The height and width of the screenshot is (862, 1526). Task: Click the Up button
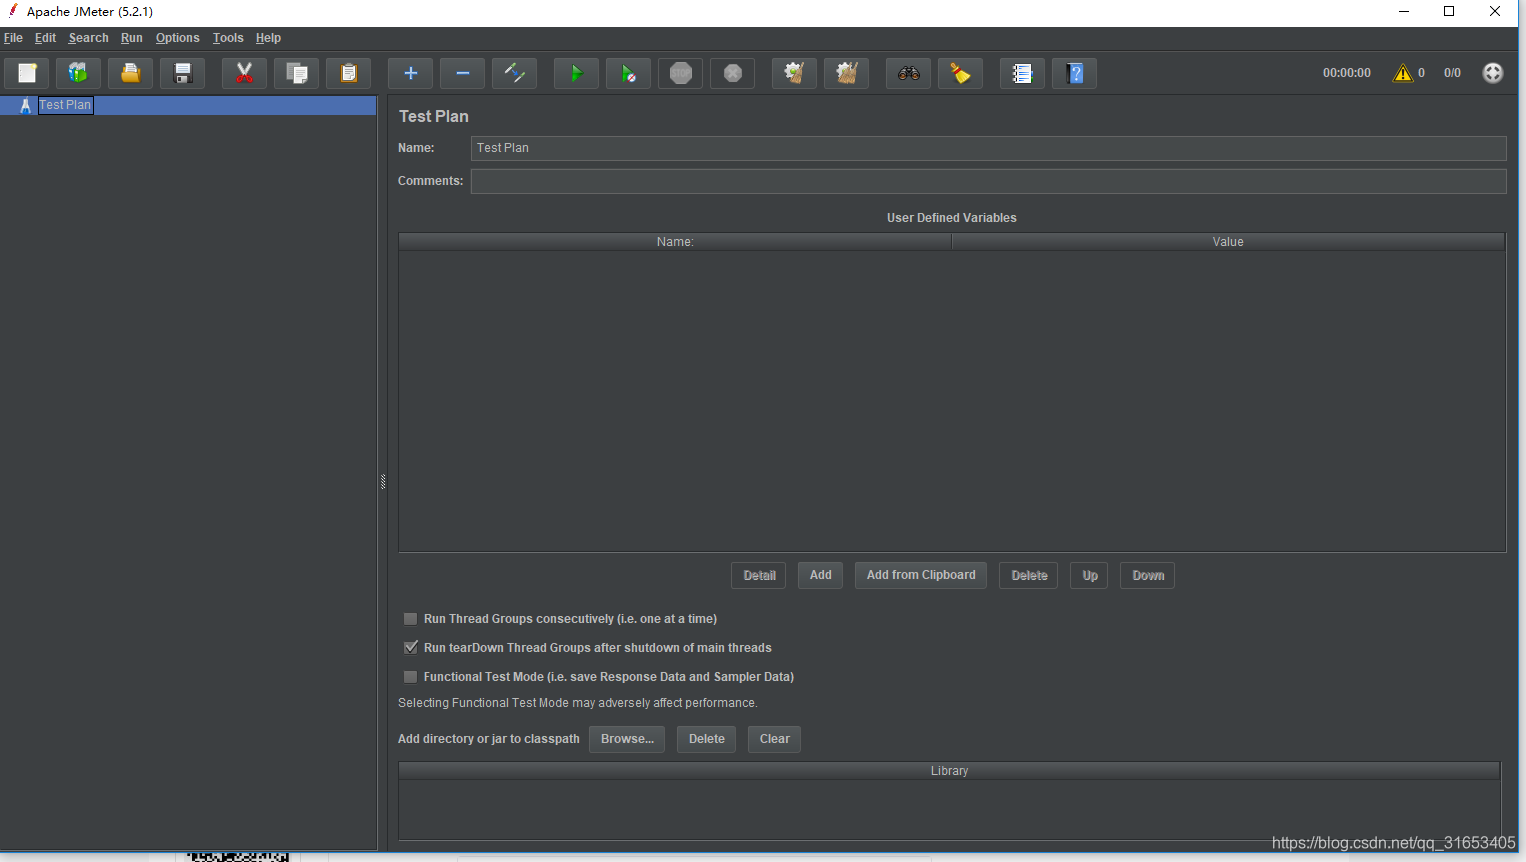(x=1090, y=575)
